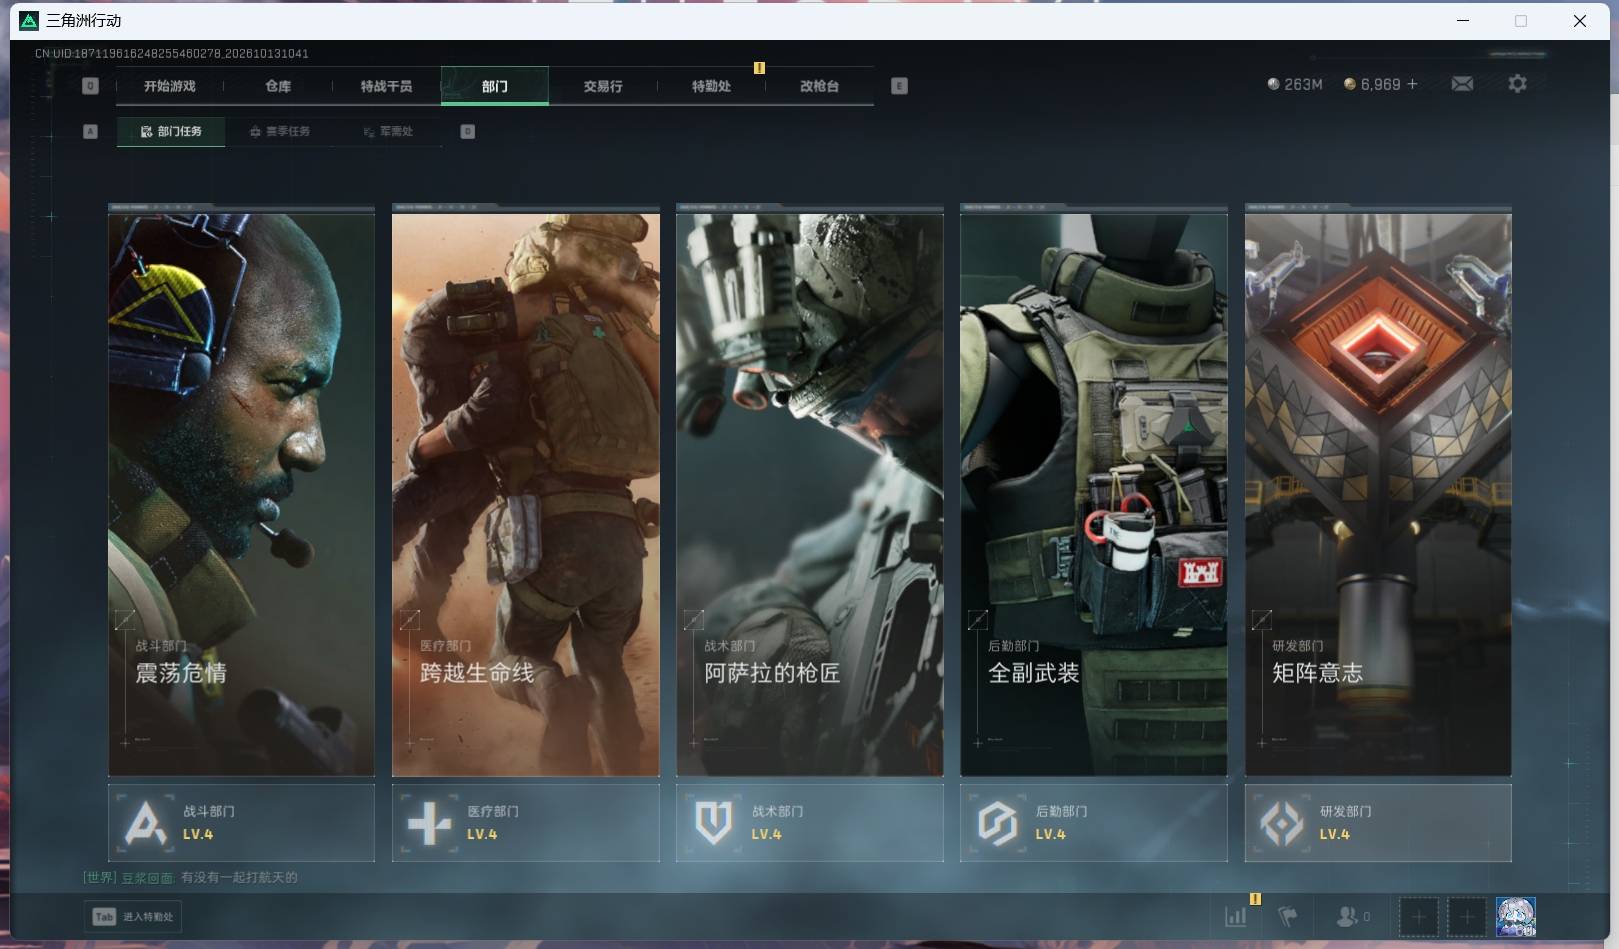Switch to the 仓库 tab

[x=278, y=86]
